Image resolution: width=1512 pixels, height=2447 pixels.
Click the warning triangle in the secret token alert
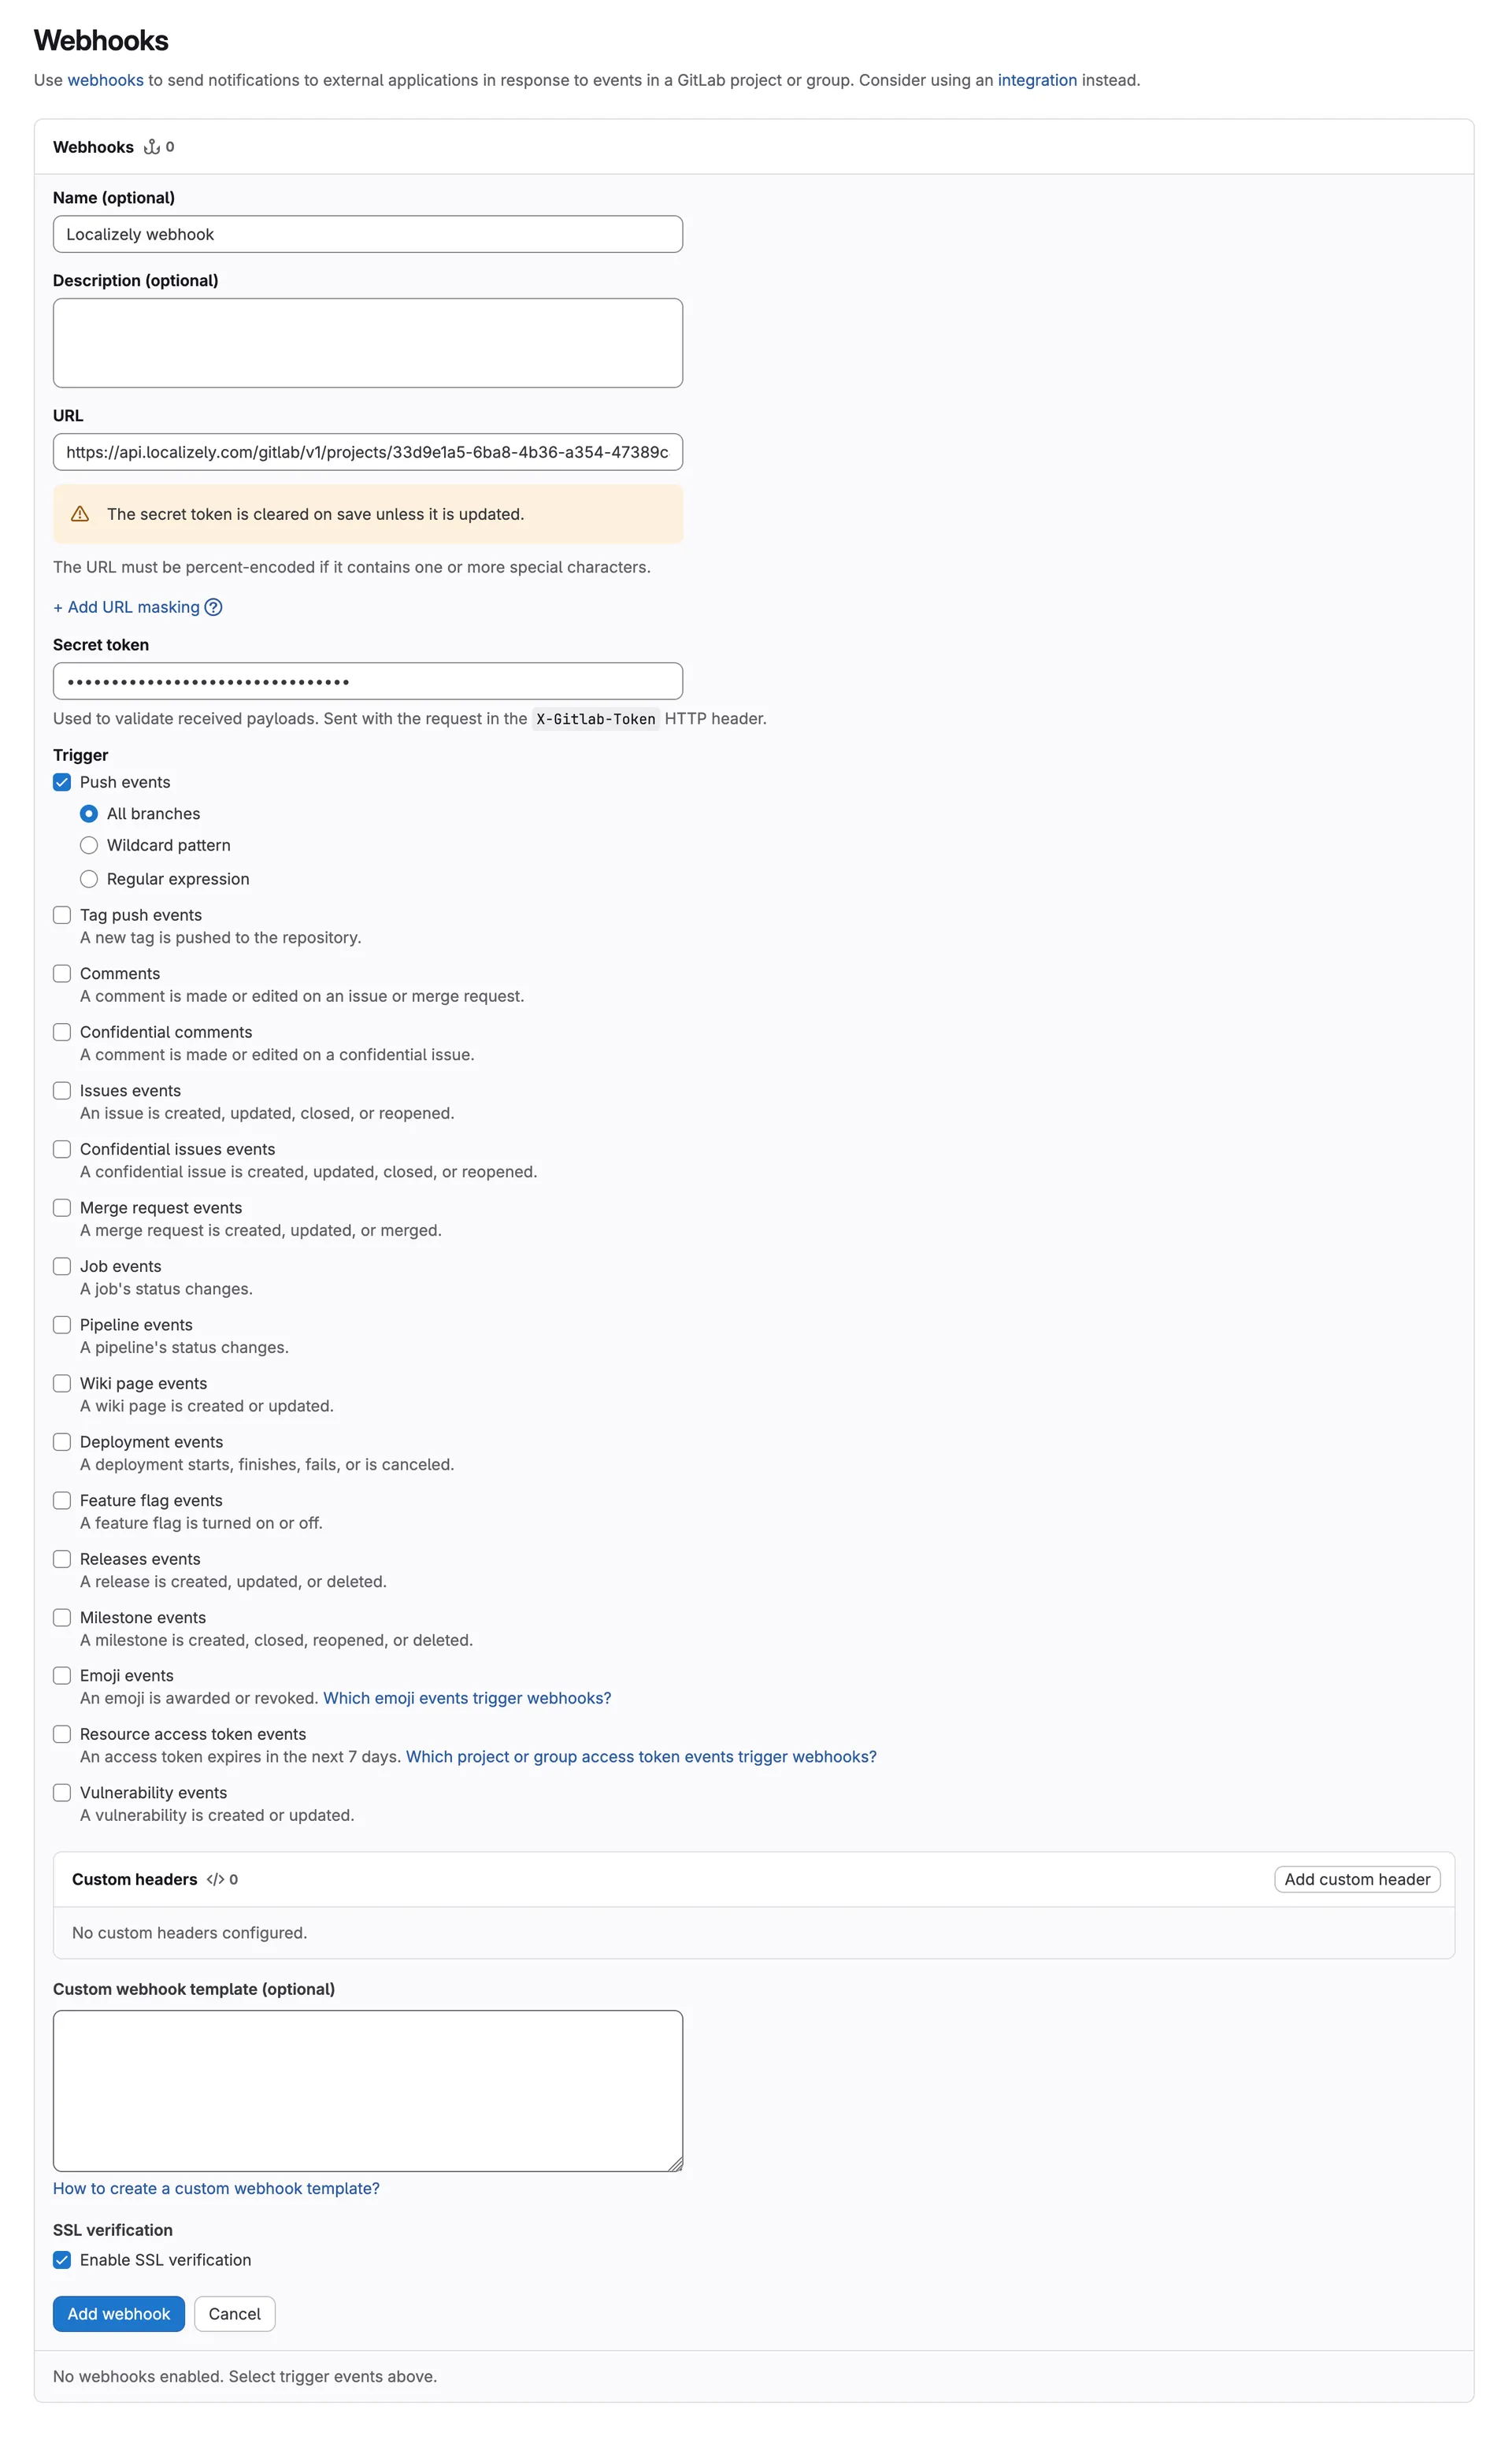(80, 514)
